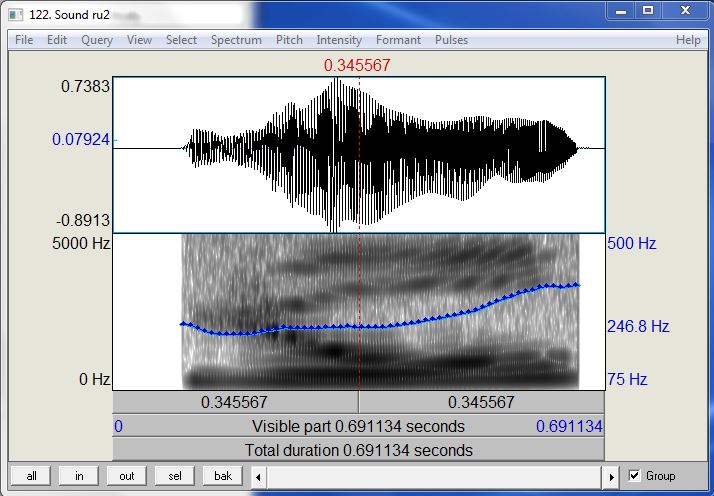Click the 0.07924 amplitude value

click(81, 139)
